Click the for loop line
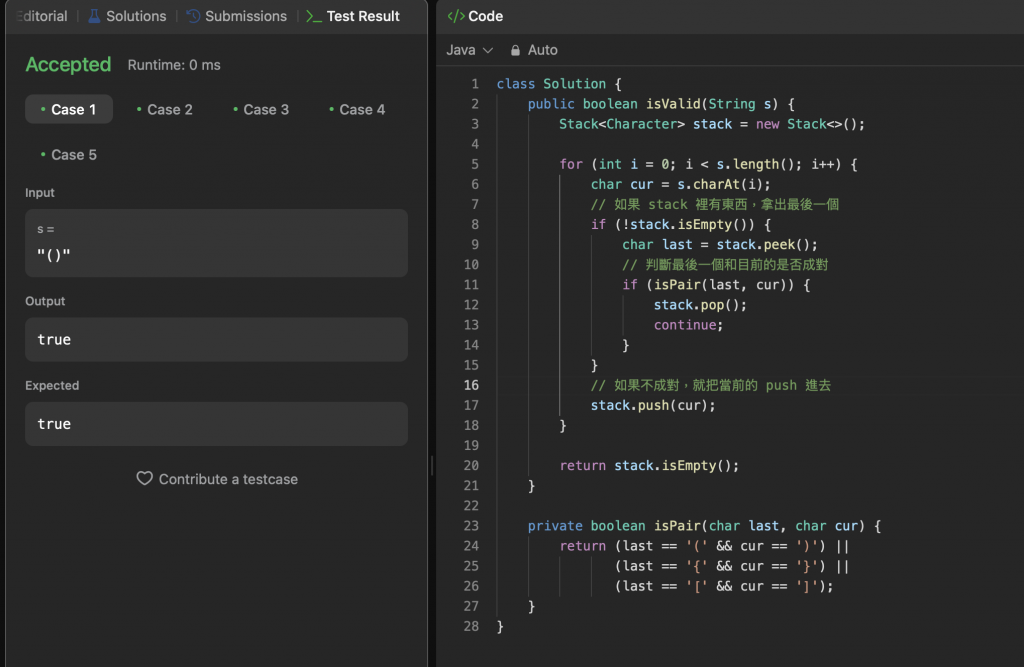 [x=708, y=164]
